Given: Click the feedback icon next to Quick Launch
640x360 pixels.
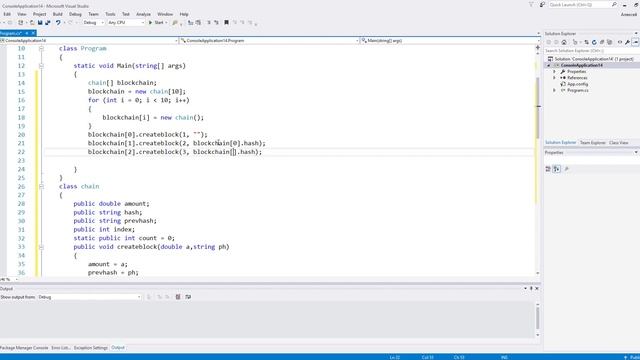Looking at the screenshot, I should (542, 4).
